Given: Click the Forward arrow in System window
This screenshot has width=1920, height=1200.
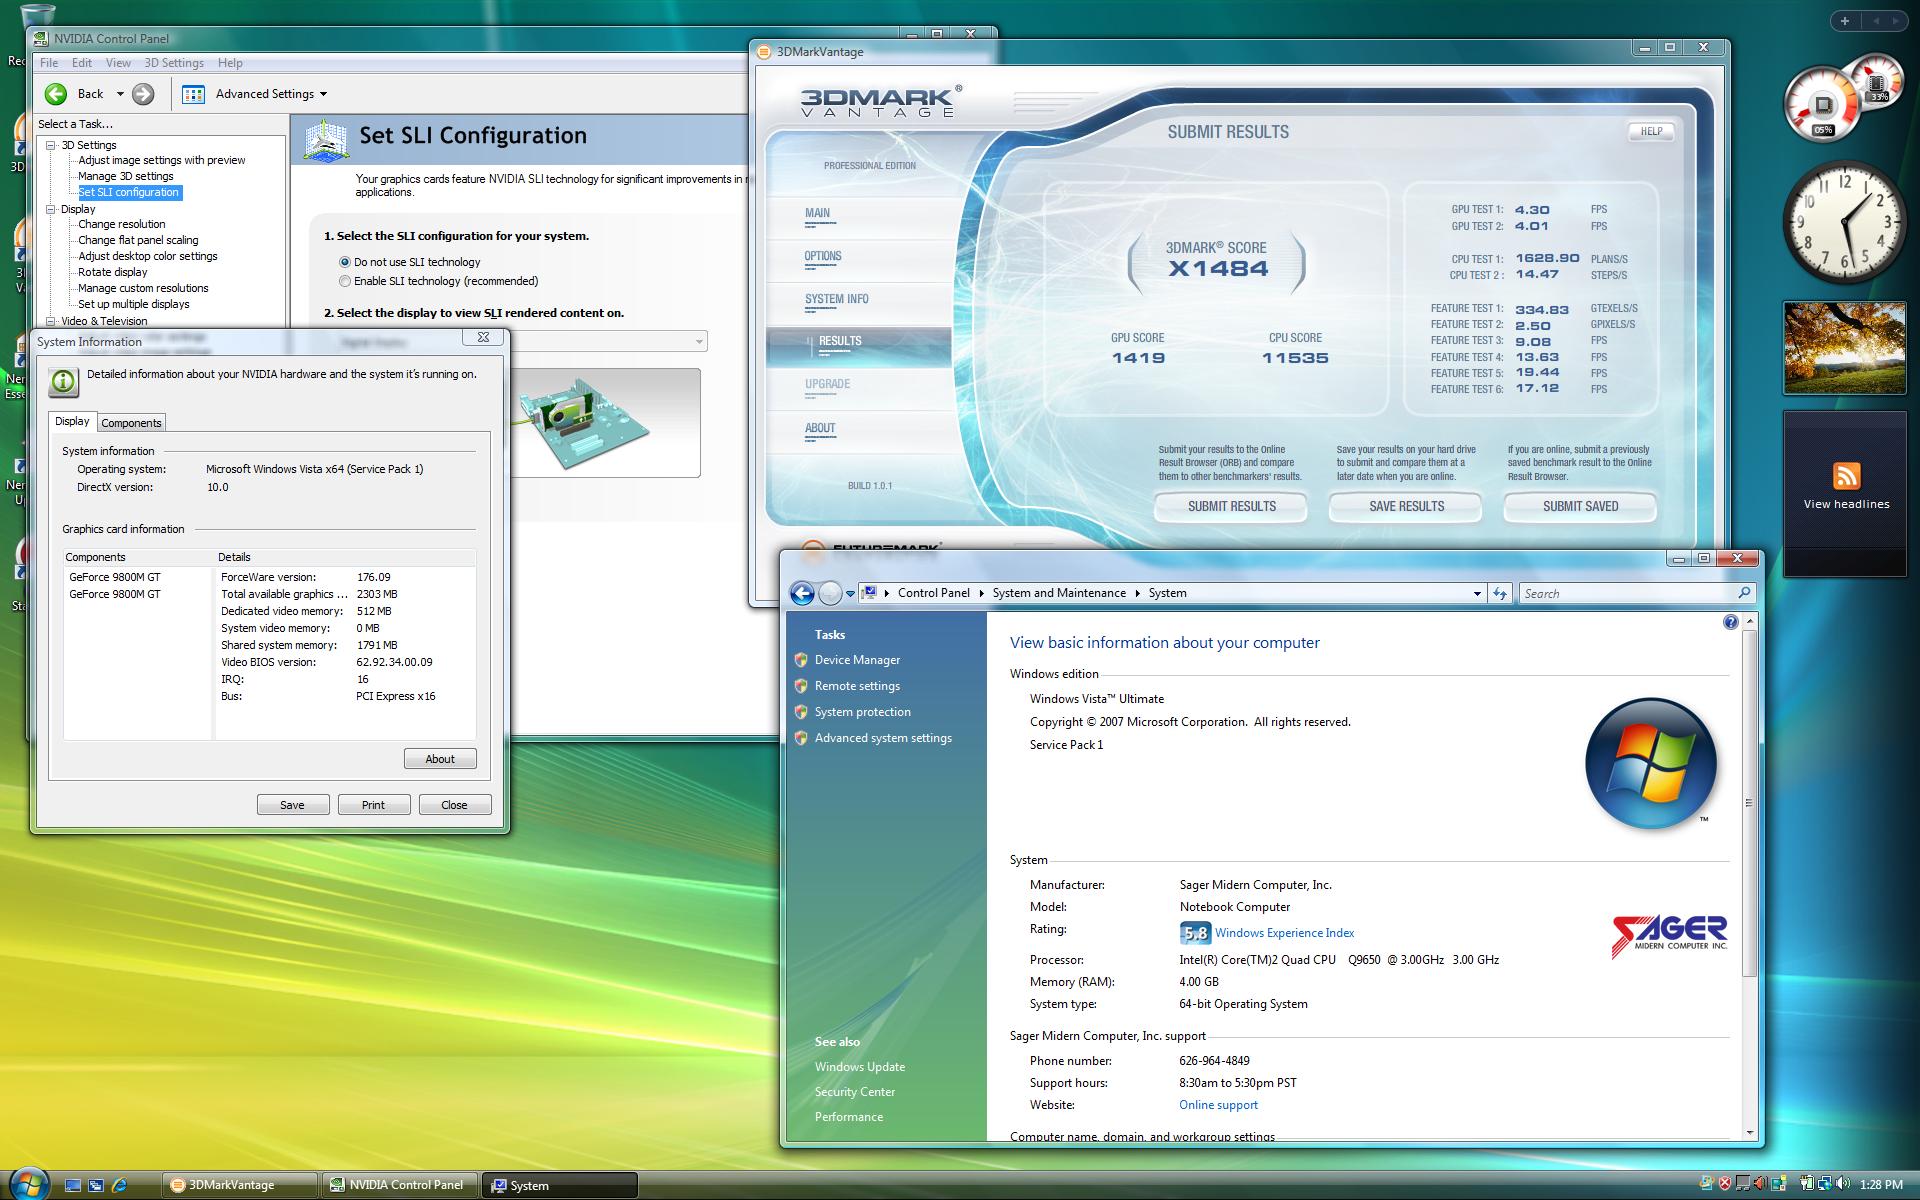Looking at the screenshot, I should pyautogui.click(x=830, y=593).
